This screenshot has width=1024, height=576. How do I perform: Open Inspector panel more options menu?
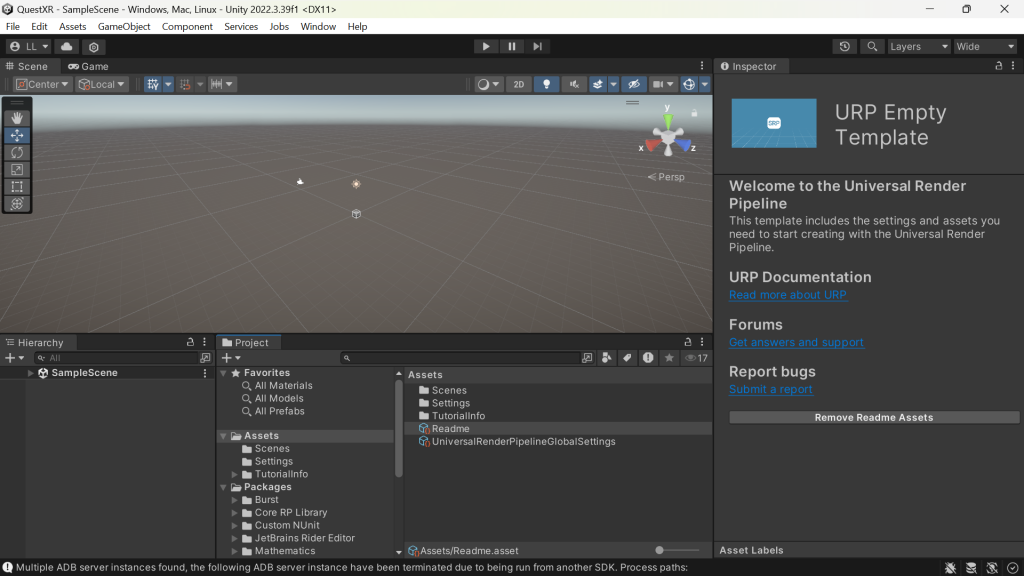(x=1013, y=66)
